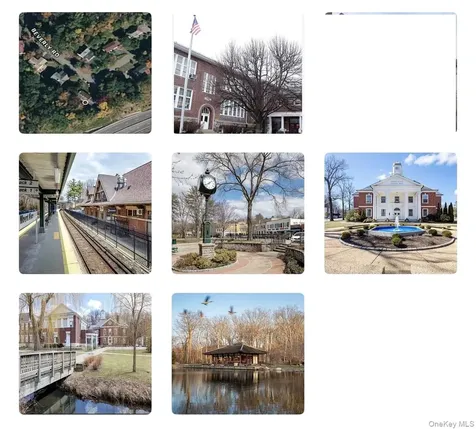Image resolution: width=476 pixels, height=429 pixels.
Task: Open the brick school with flagpole photo
Action: 238,73
